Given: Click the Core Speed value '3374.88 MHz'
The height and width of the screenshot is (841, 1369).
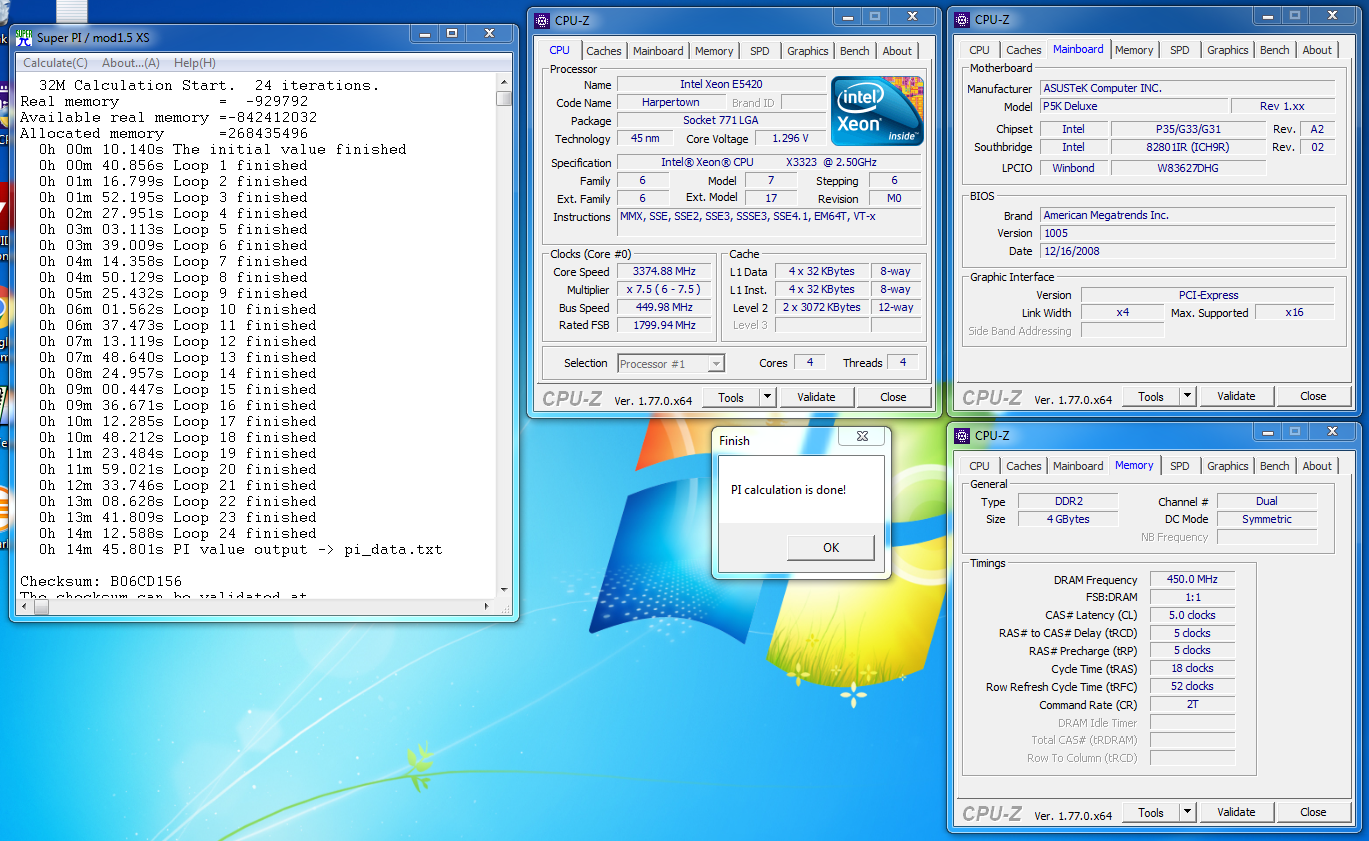Looking at the screenshot, I should 664,272.
